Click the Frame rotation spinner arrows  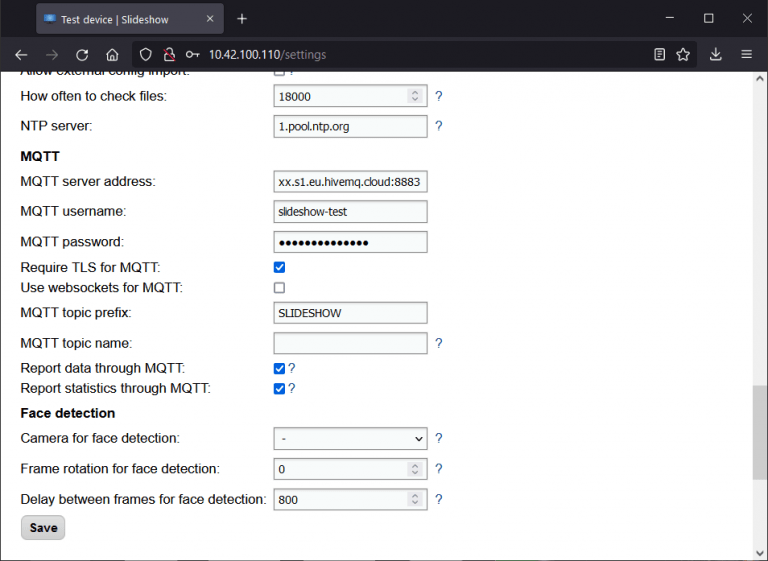(x=415, y=469)
